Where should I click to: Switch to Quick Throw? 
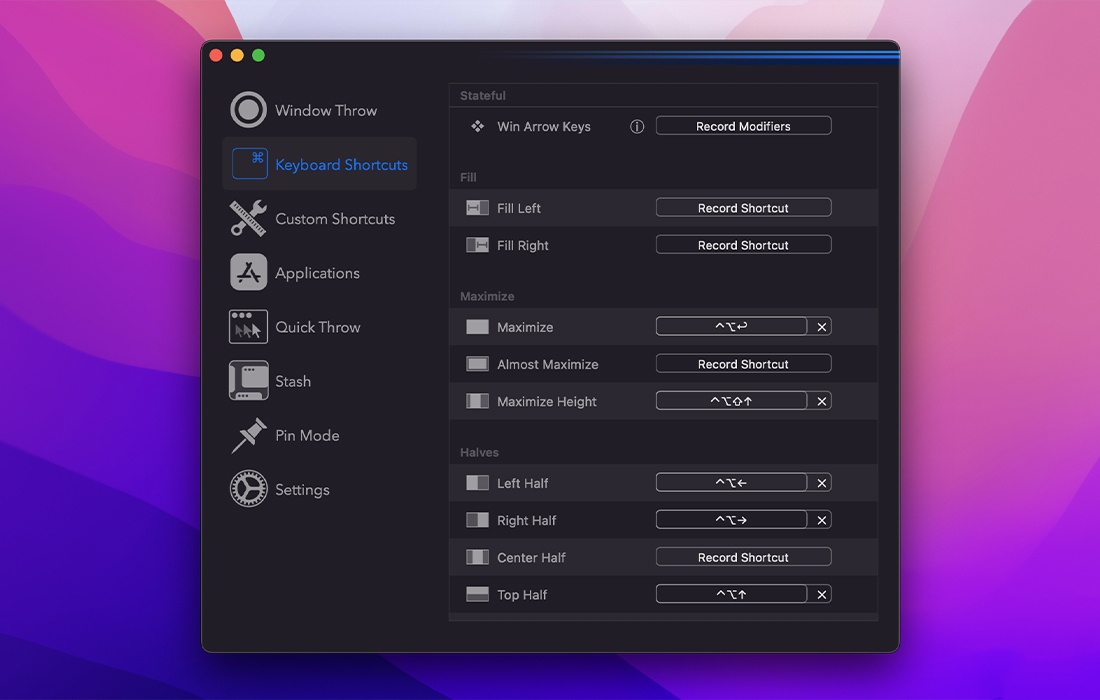pos(317,327)
